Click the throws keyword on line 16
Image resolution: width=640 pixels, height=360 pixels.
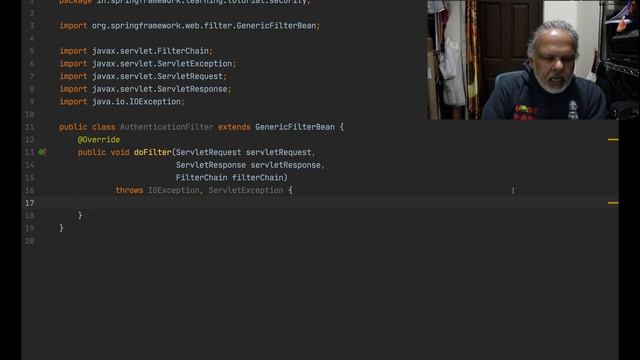pos(129,190)
